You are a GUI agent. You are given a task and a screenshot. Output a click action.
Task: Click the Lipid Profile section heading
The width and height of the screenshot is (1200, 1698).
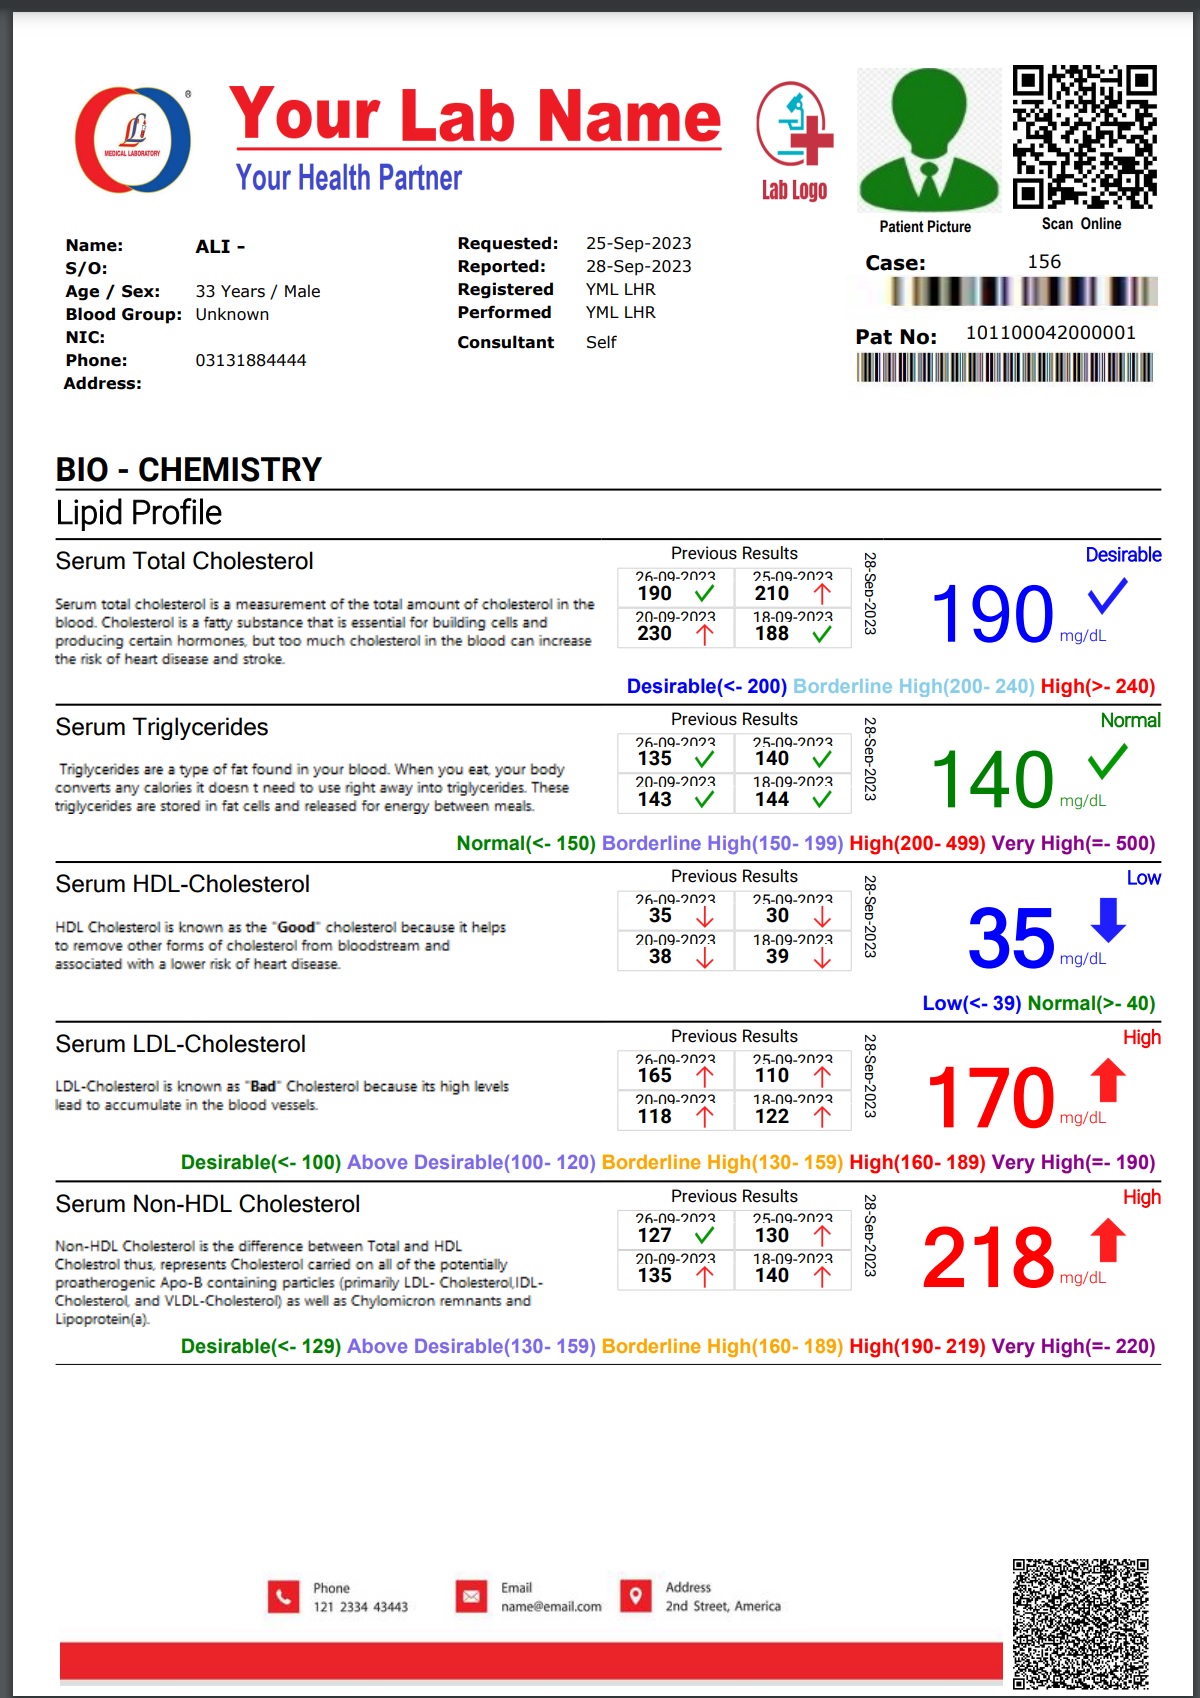click(x=139, y=513)
